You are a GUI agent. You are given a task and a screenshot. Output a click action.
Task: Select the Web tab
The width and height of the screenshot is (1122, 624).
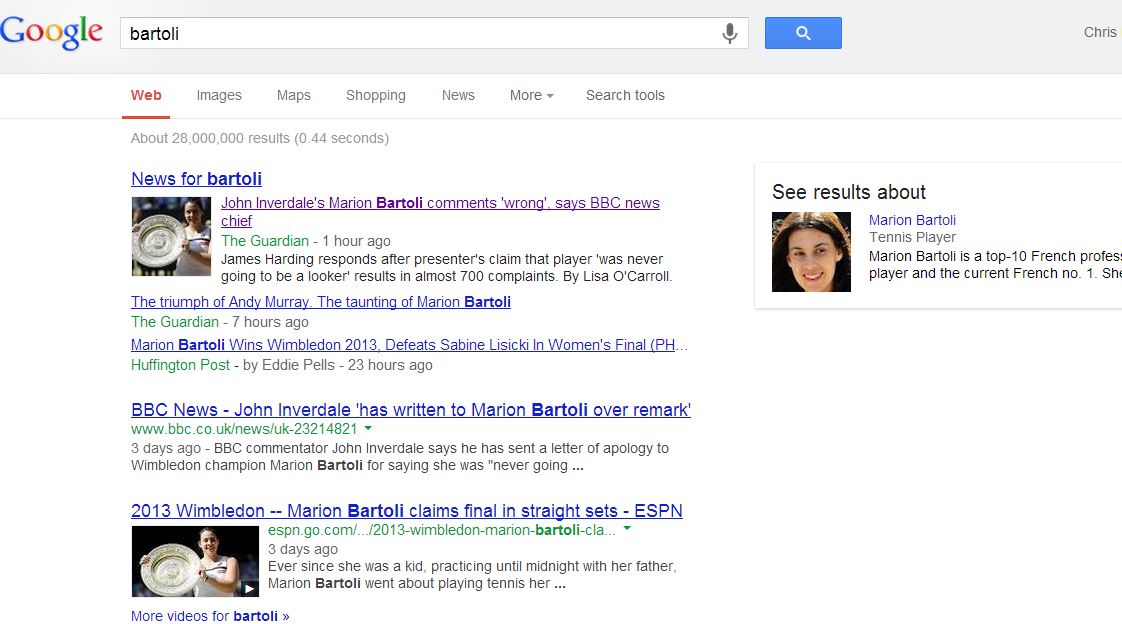146,95
